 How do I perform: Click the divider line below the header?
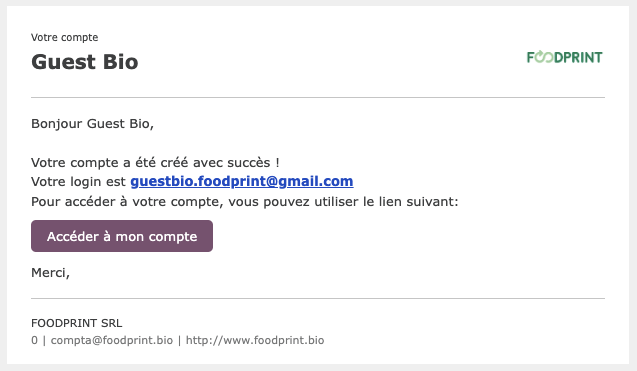(318, 98)
